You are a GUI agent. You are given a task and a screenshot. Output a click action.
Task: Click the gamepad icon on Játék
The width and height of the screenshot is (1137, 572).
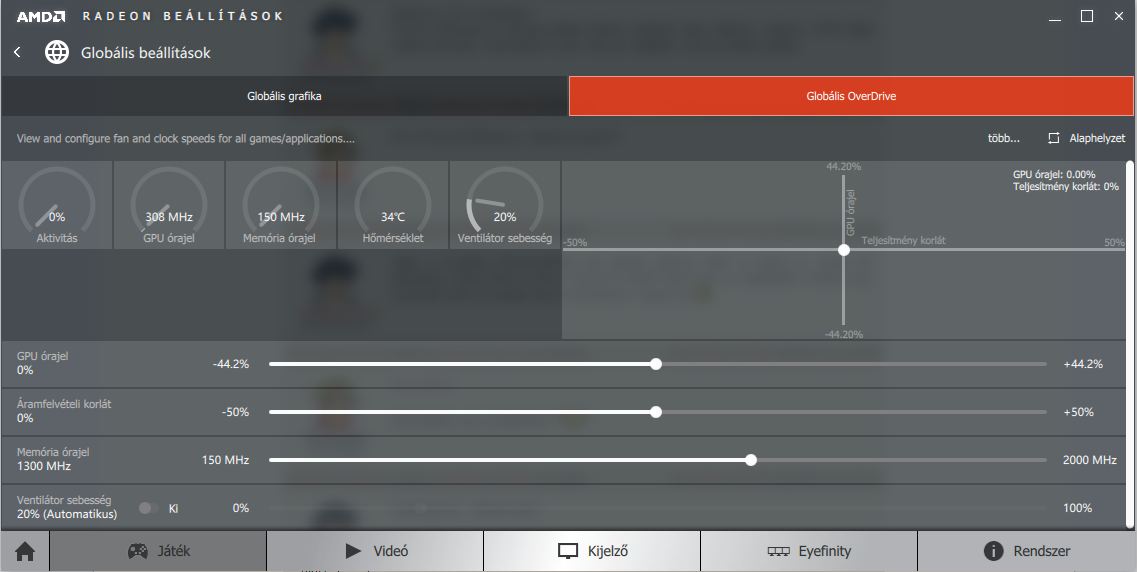pos(138,551)
